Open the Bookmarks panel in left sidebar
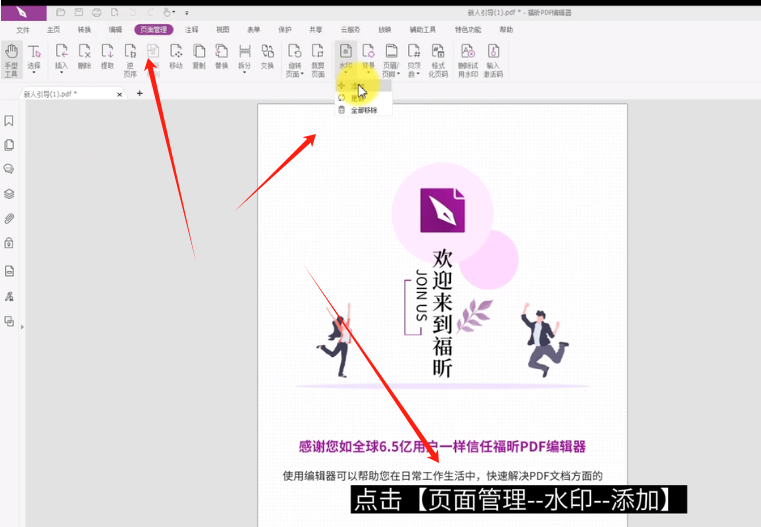 pyautogui.click(x=9, y=120)
